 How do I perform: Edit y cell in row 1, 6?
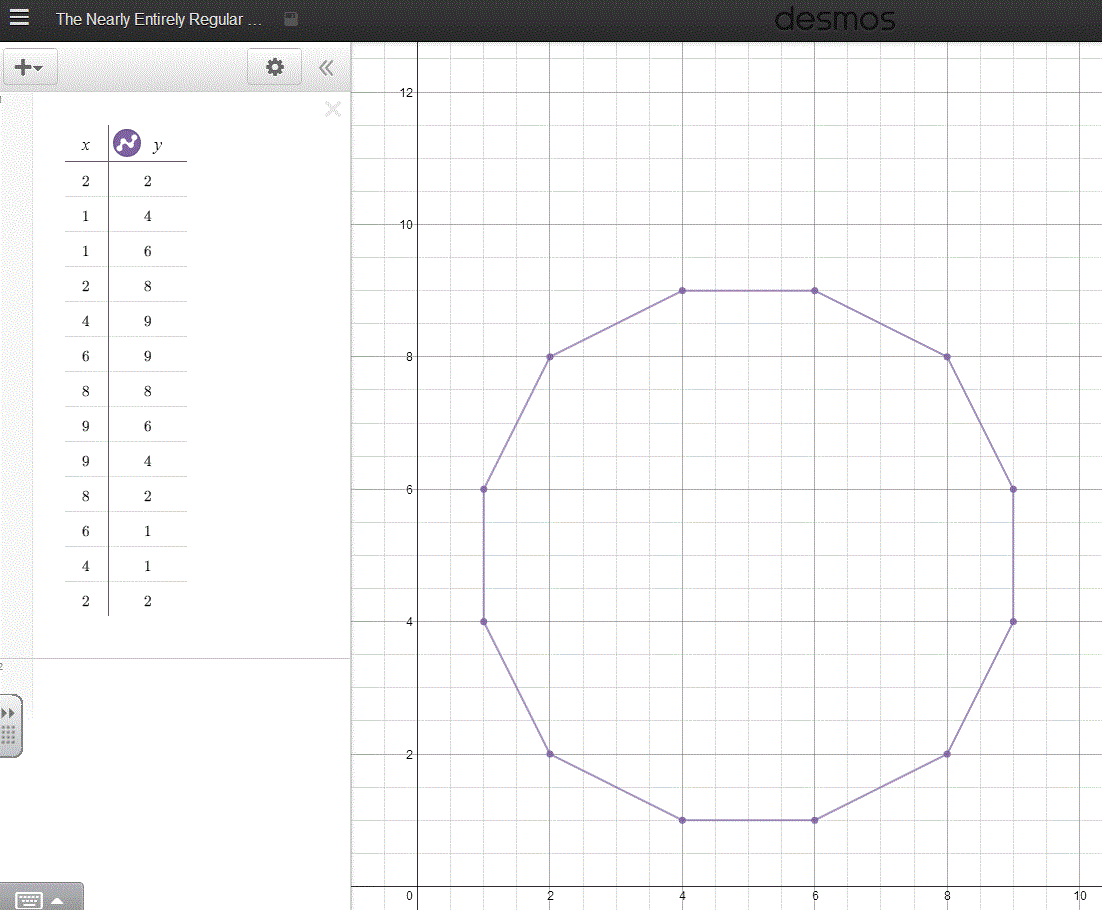tap(148, 251)
